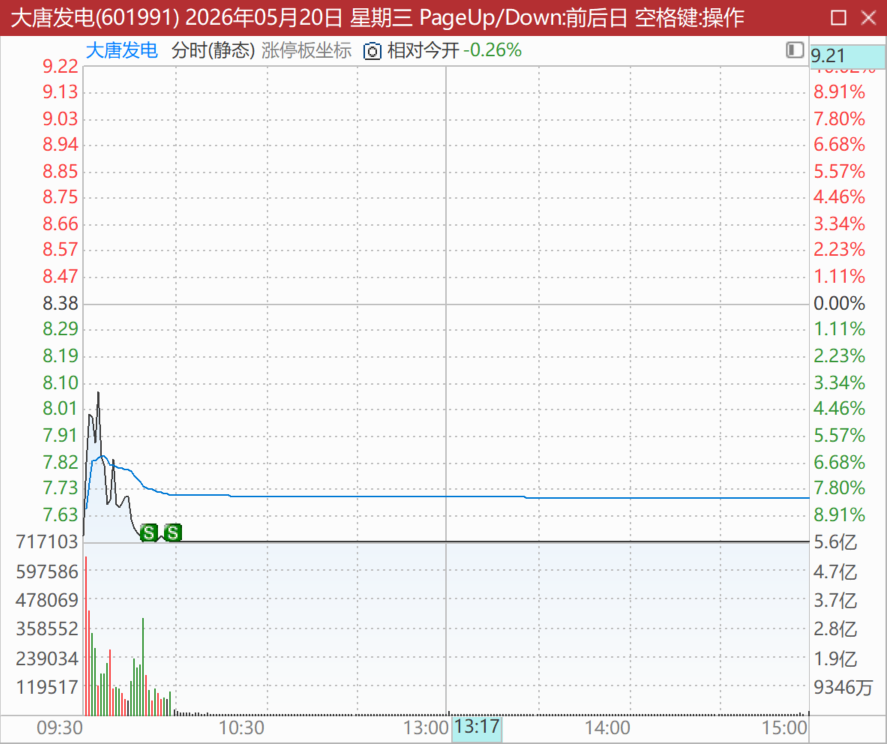Click the 0.00% baseline percentage label
Screen dimensions: 887x744
click(839, 303)
